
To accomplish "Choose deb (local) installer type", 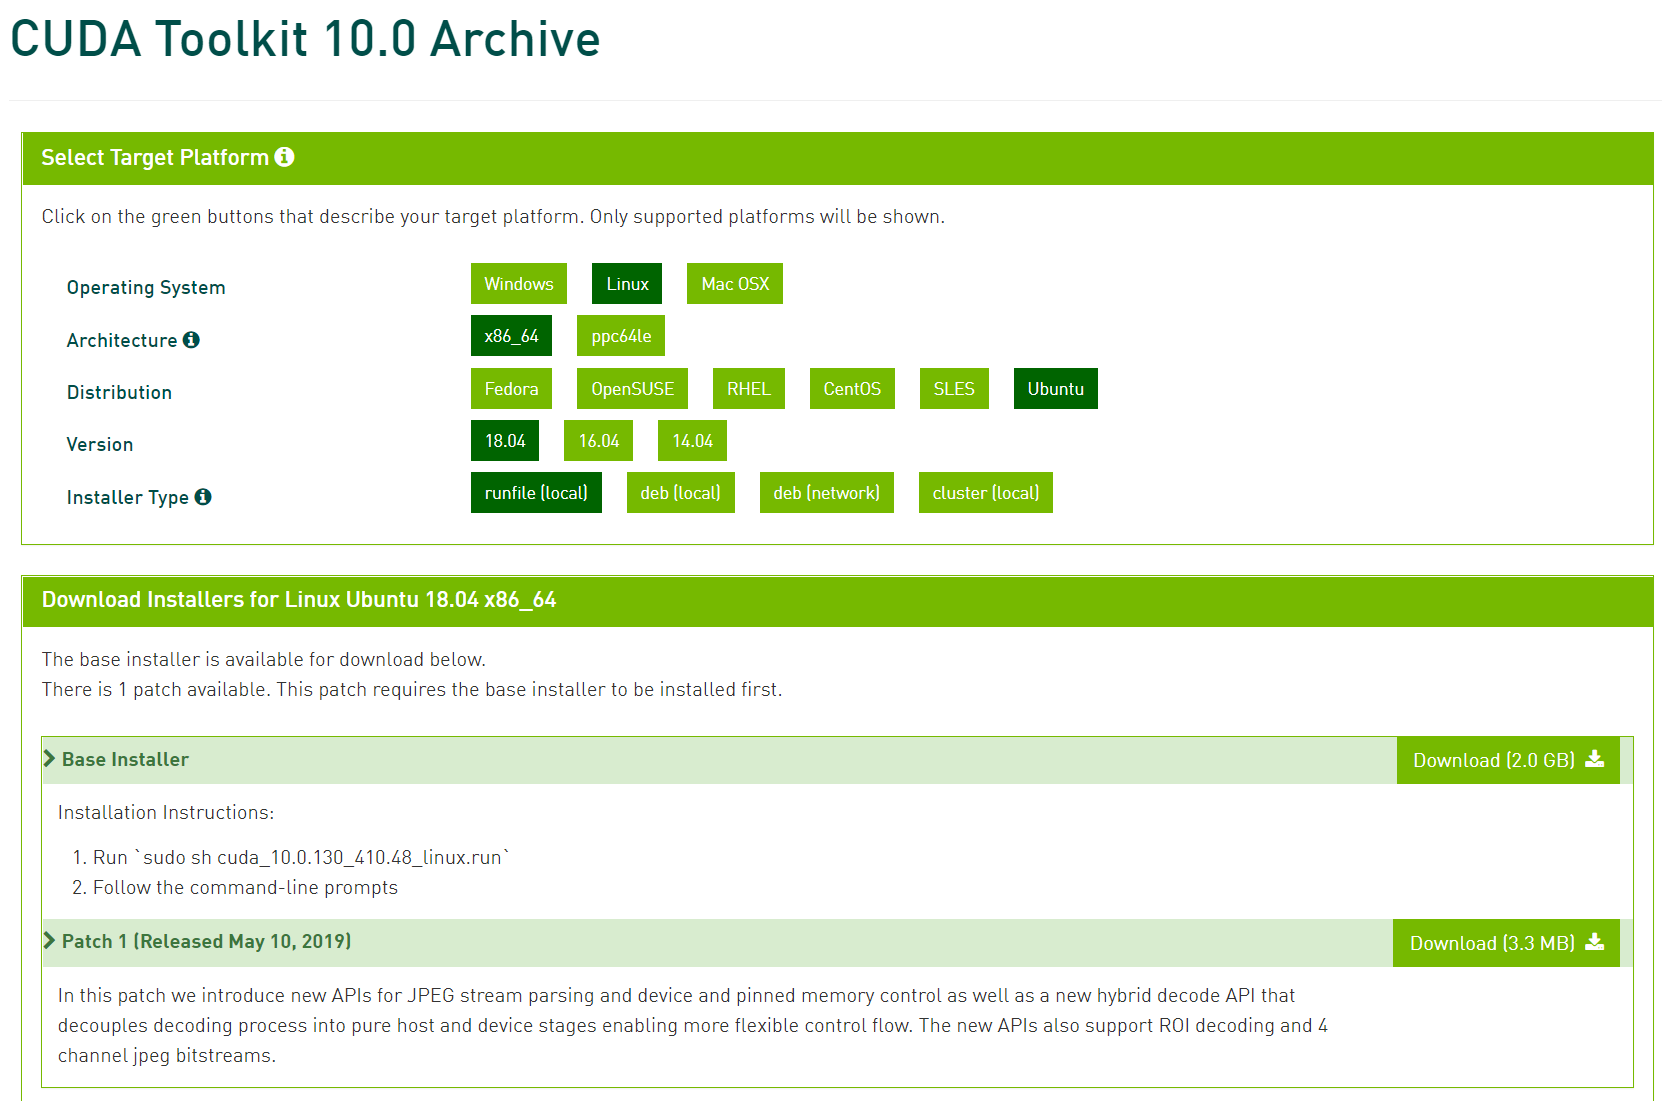I will tap(681, 493).
